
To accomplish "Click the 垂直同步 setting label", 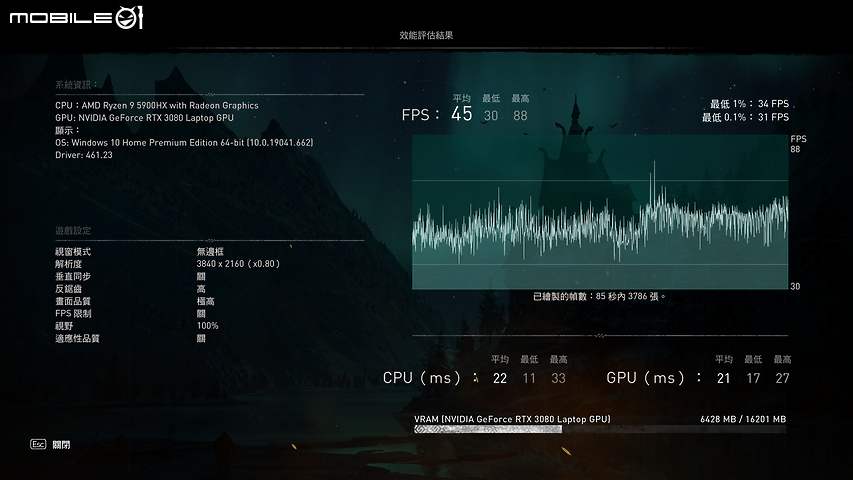I will coord(73,276).
